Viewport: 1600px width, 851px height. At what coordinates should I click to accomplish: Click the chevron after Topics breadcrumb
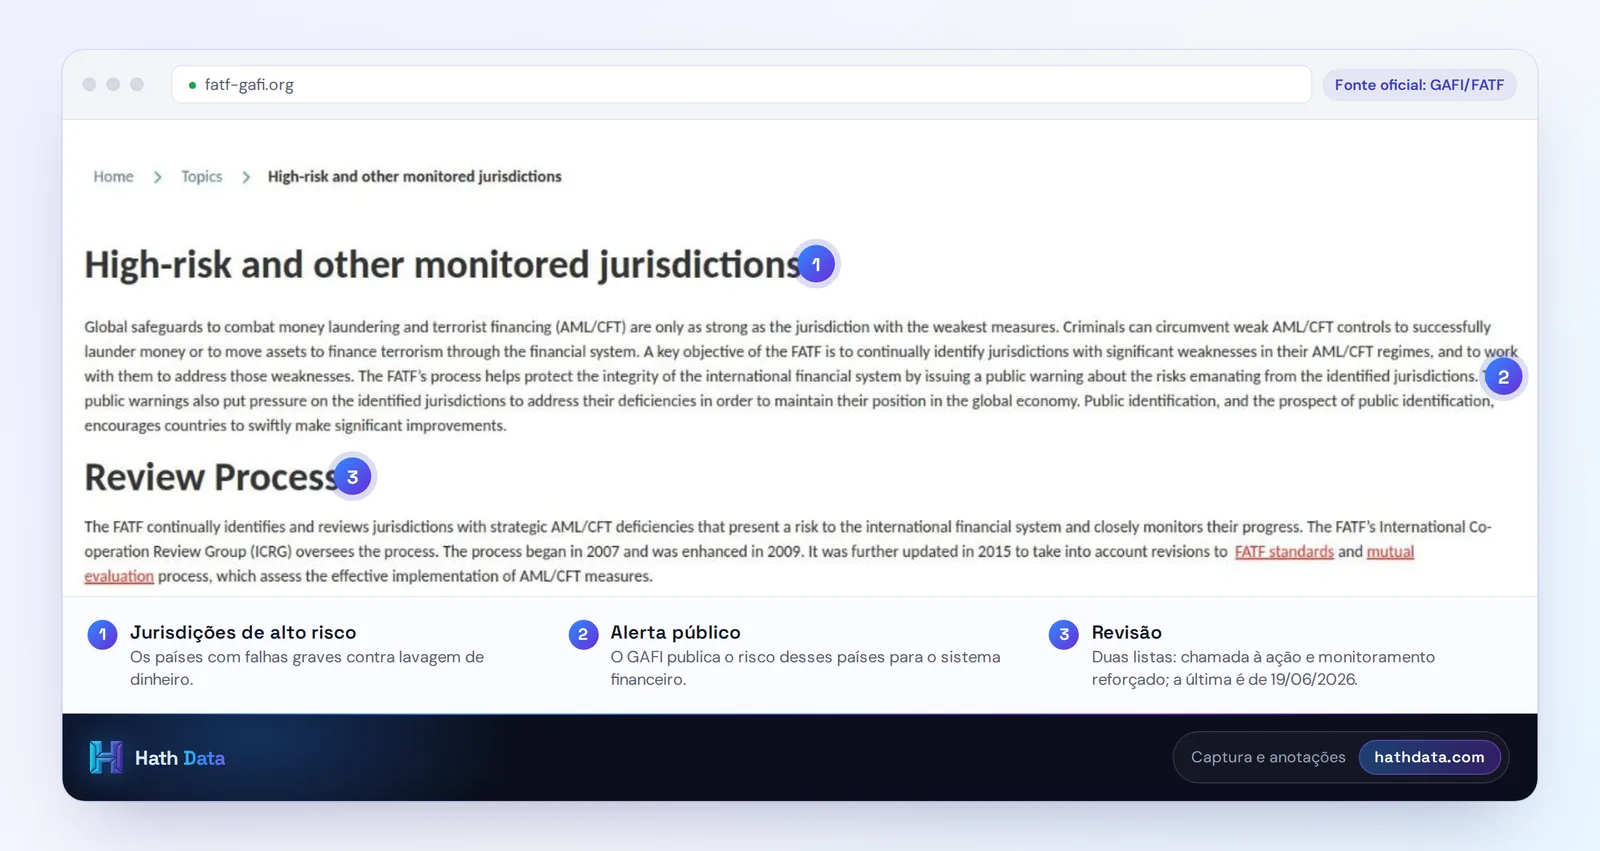point(245,177)
